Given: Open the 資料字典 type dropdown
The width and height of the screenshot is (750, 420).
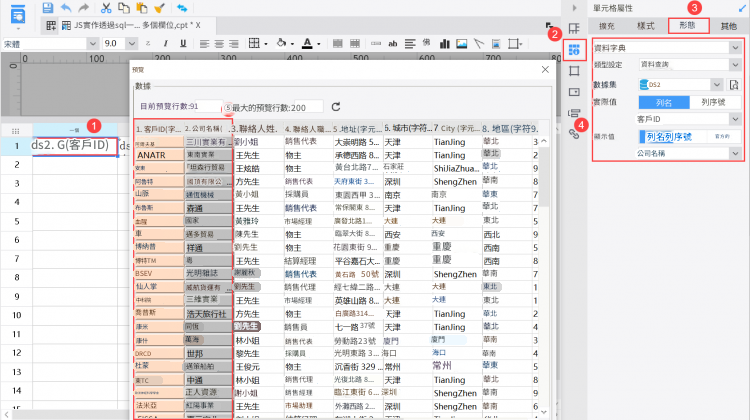Looking at the screenshot, I should [x=735, y=48].
